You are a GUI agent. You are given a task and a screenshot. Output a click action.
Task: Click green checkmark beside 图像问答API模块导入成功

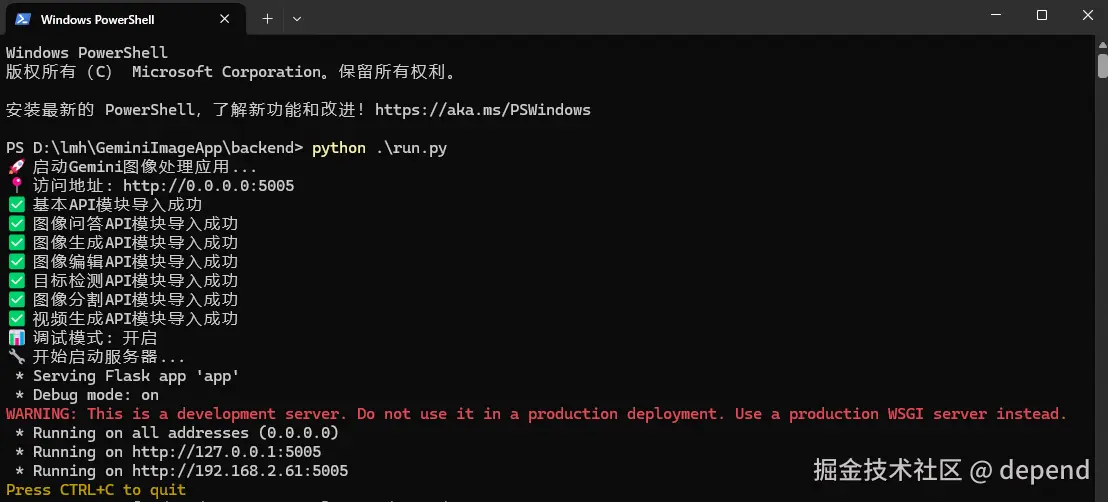(x=16, y=224)
